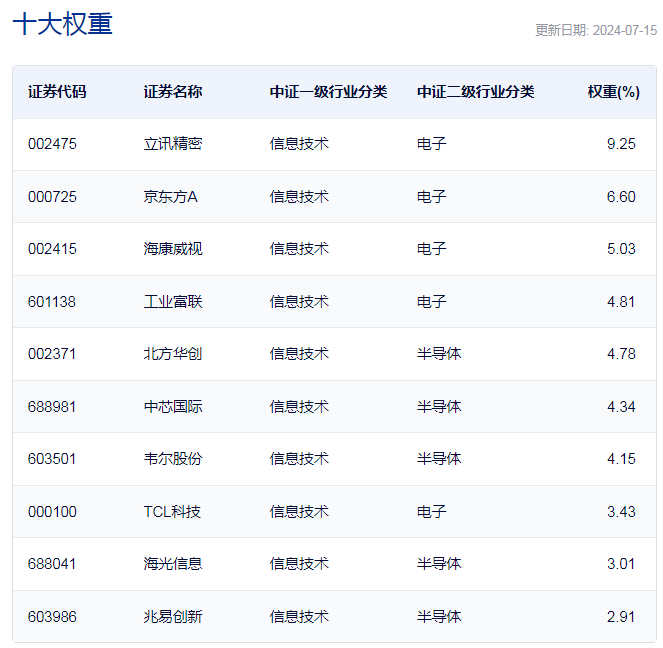Viewport: 663px width, 648px height.
Task: Click 电子 in the 京东方A row
Action: coord(432,197)
